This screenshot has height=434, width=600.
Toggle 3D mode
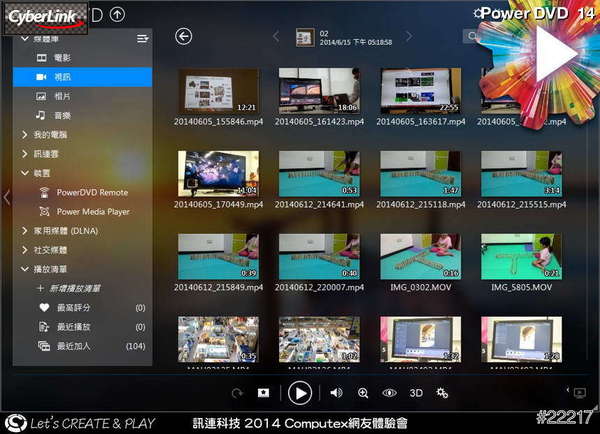[x=416, y=393]
